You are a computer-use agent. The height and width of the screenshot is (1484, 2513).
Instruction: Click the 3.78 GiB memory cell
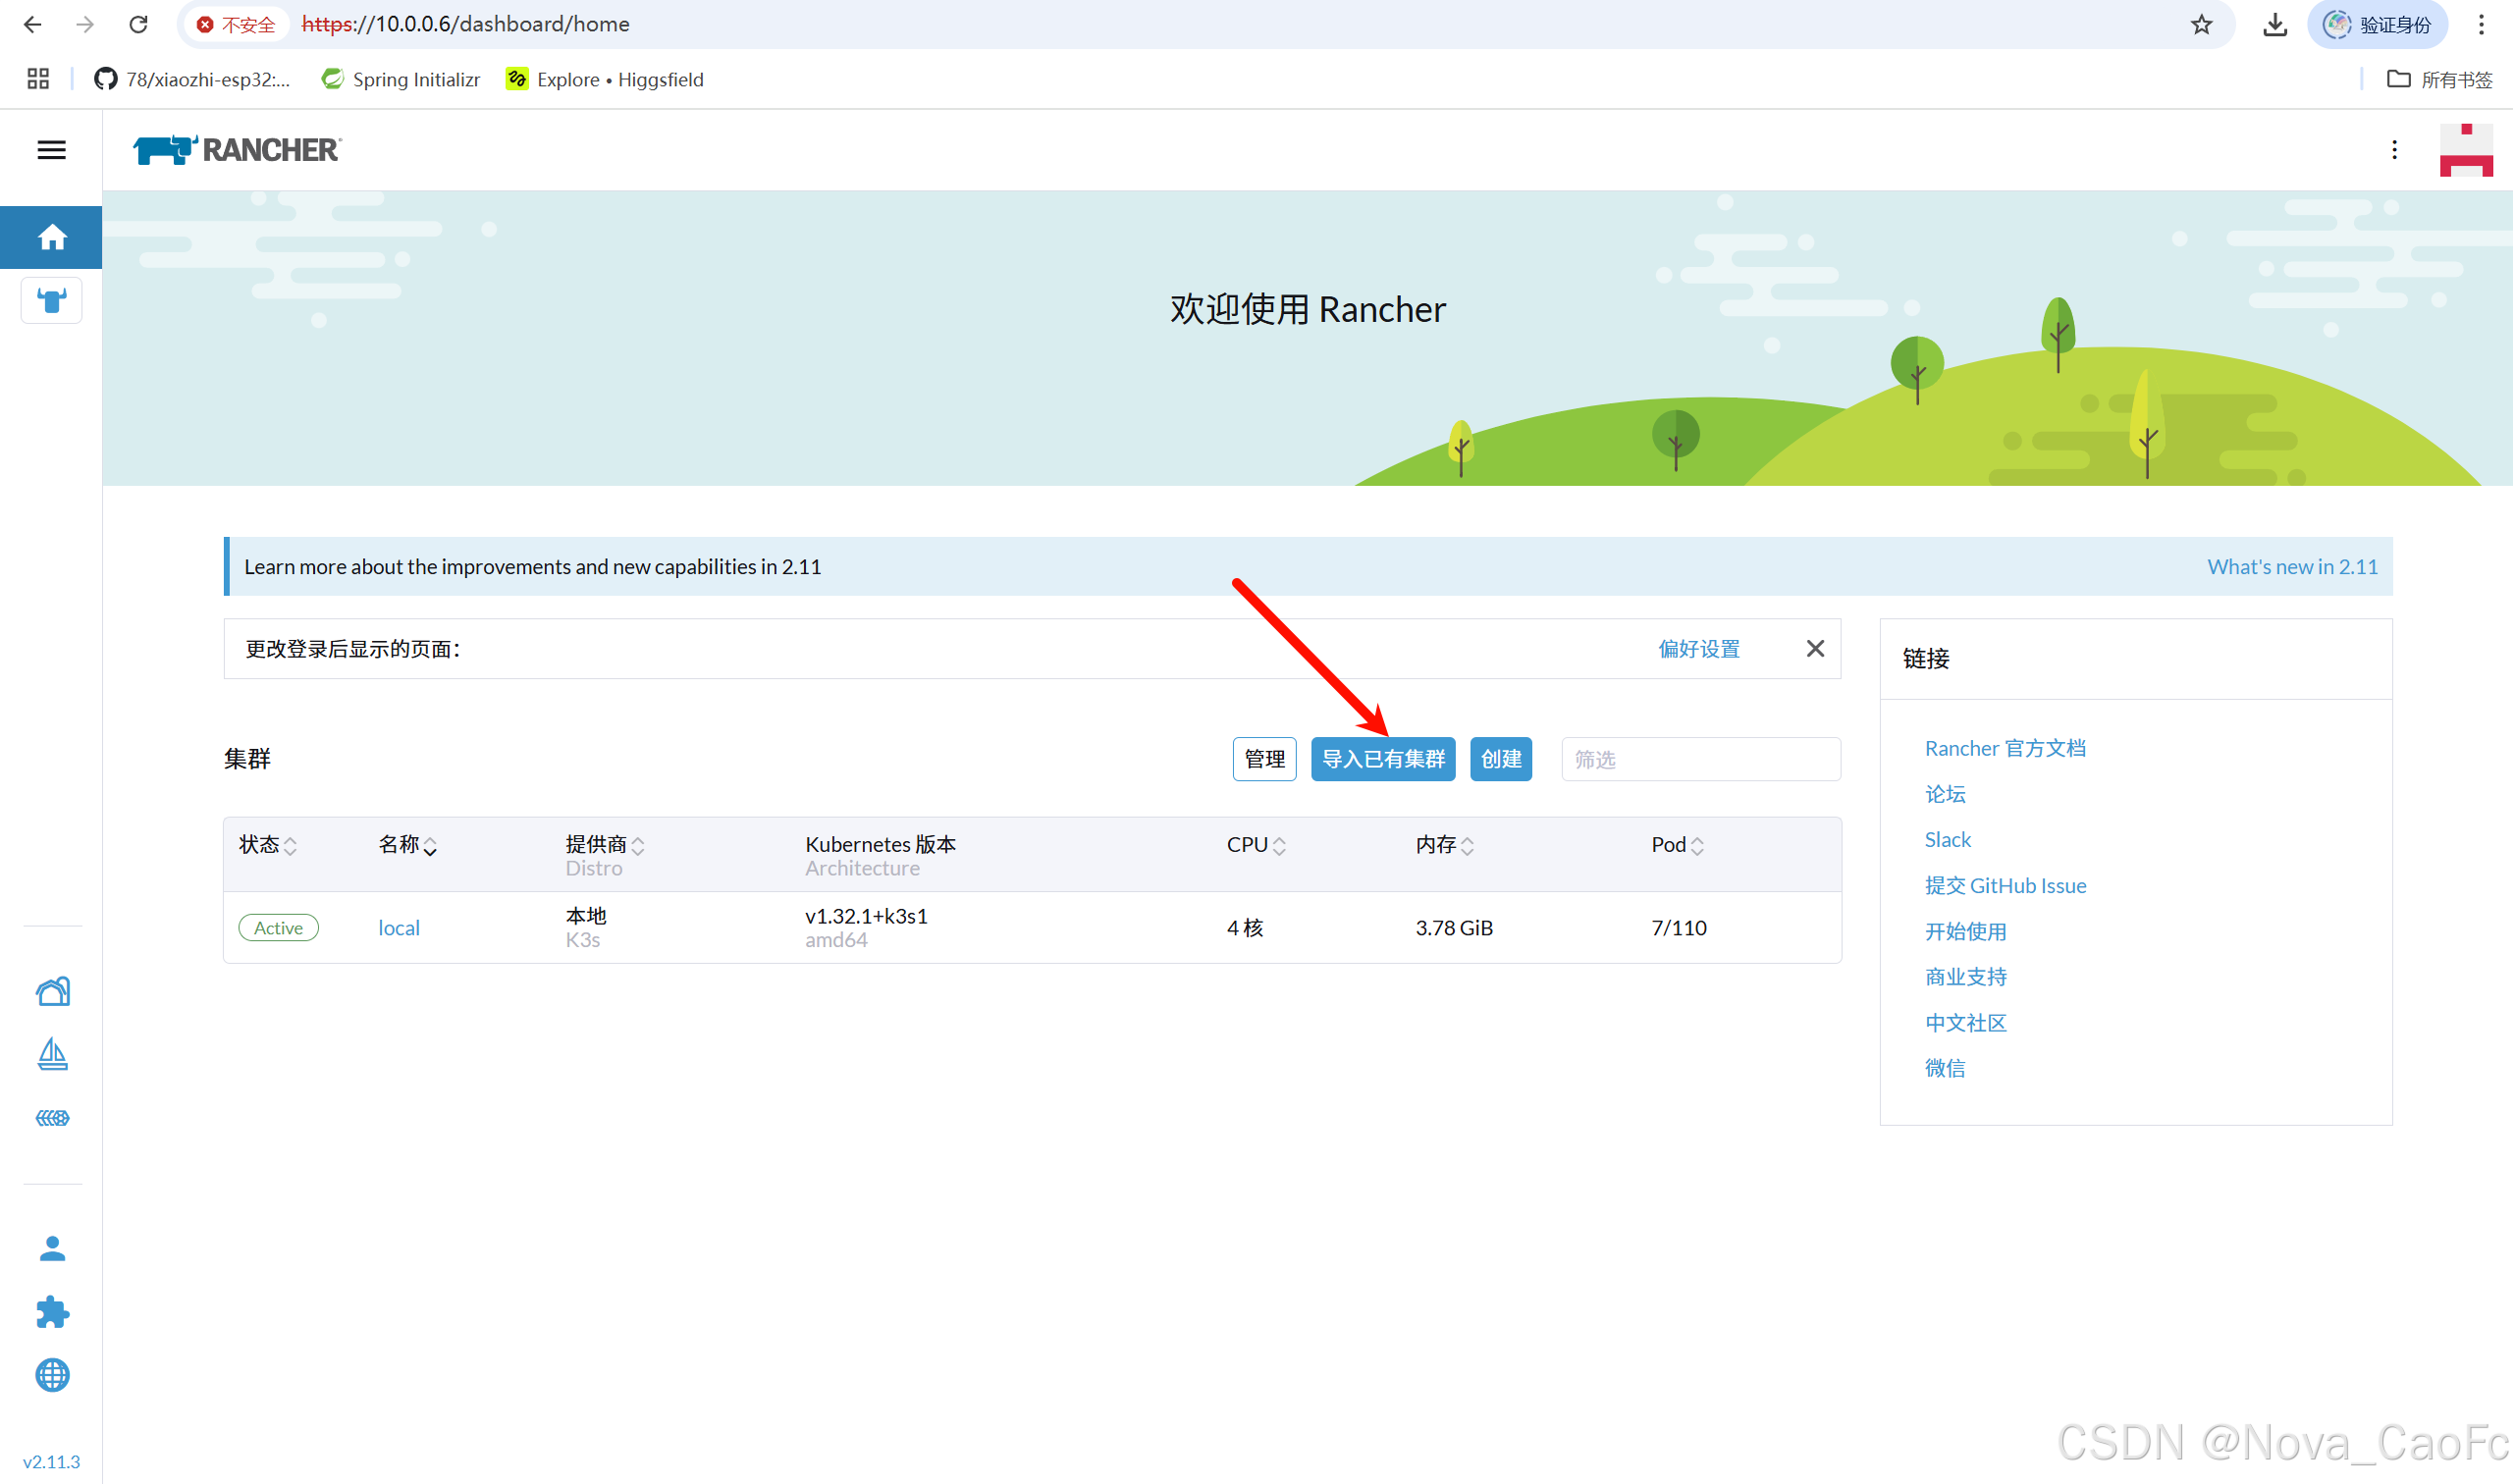(1453, 928)
